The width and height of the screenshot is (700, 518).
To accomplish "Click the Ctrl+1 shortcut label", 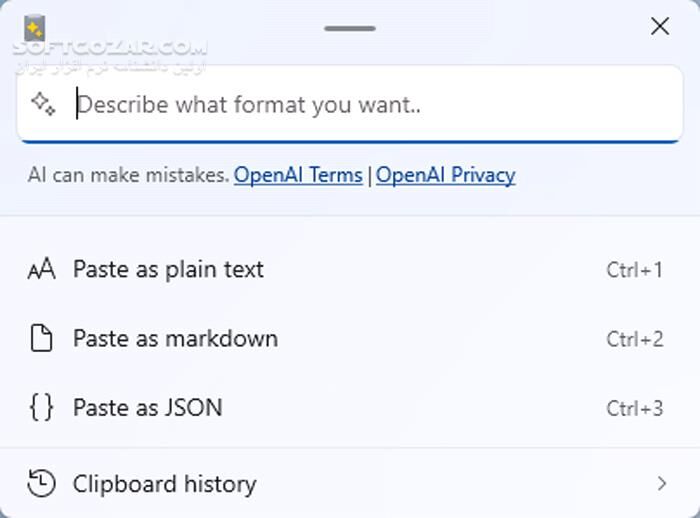I will pyautogui.click(x=634, y=270).
